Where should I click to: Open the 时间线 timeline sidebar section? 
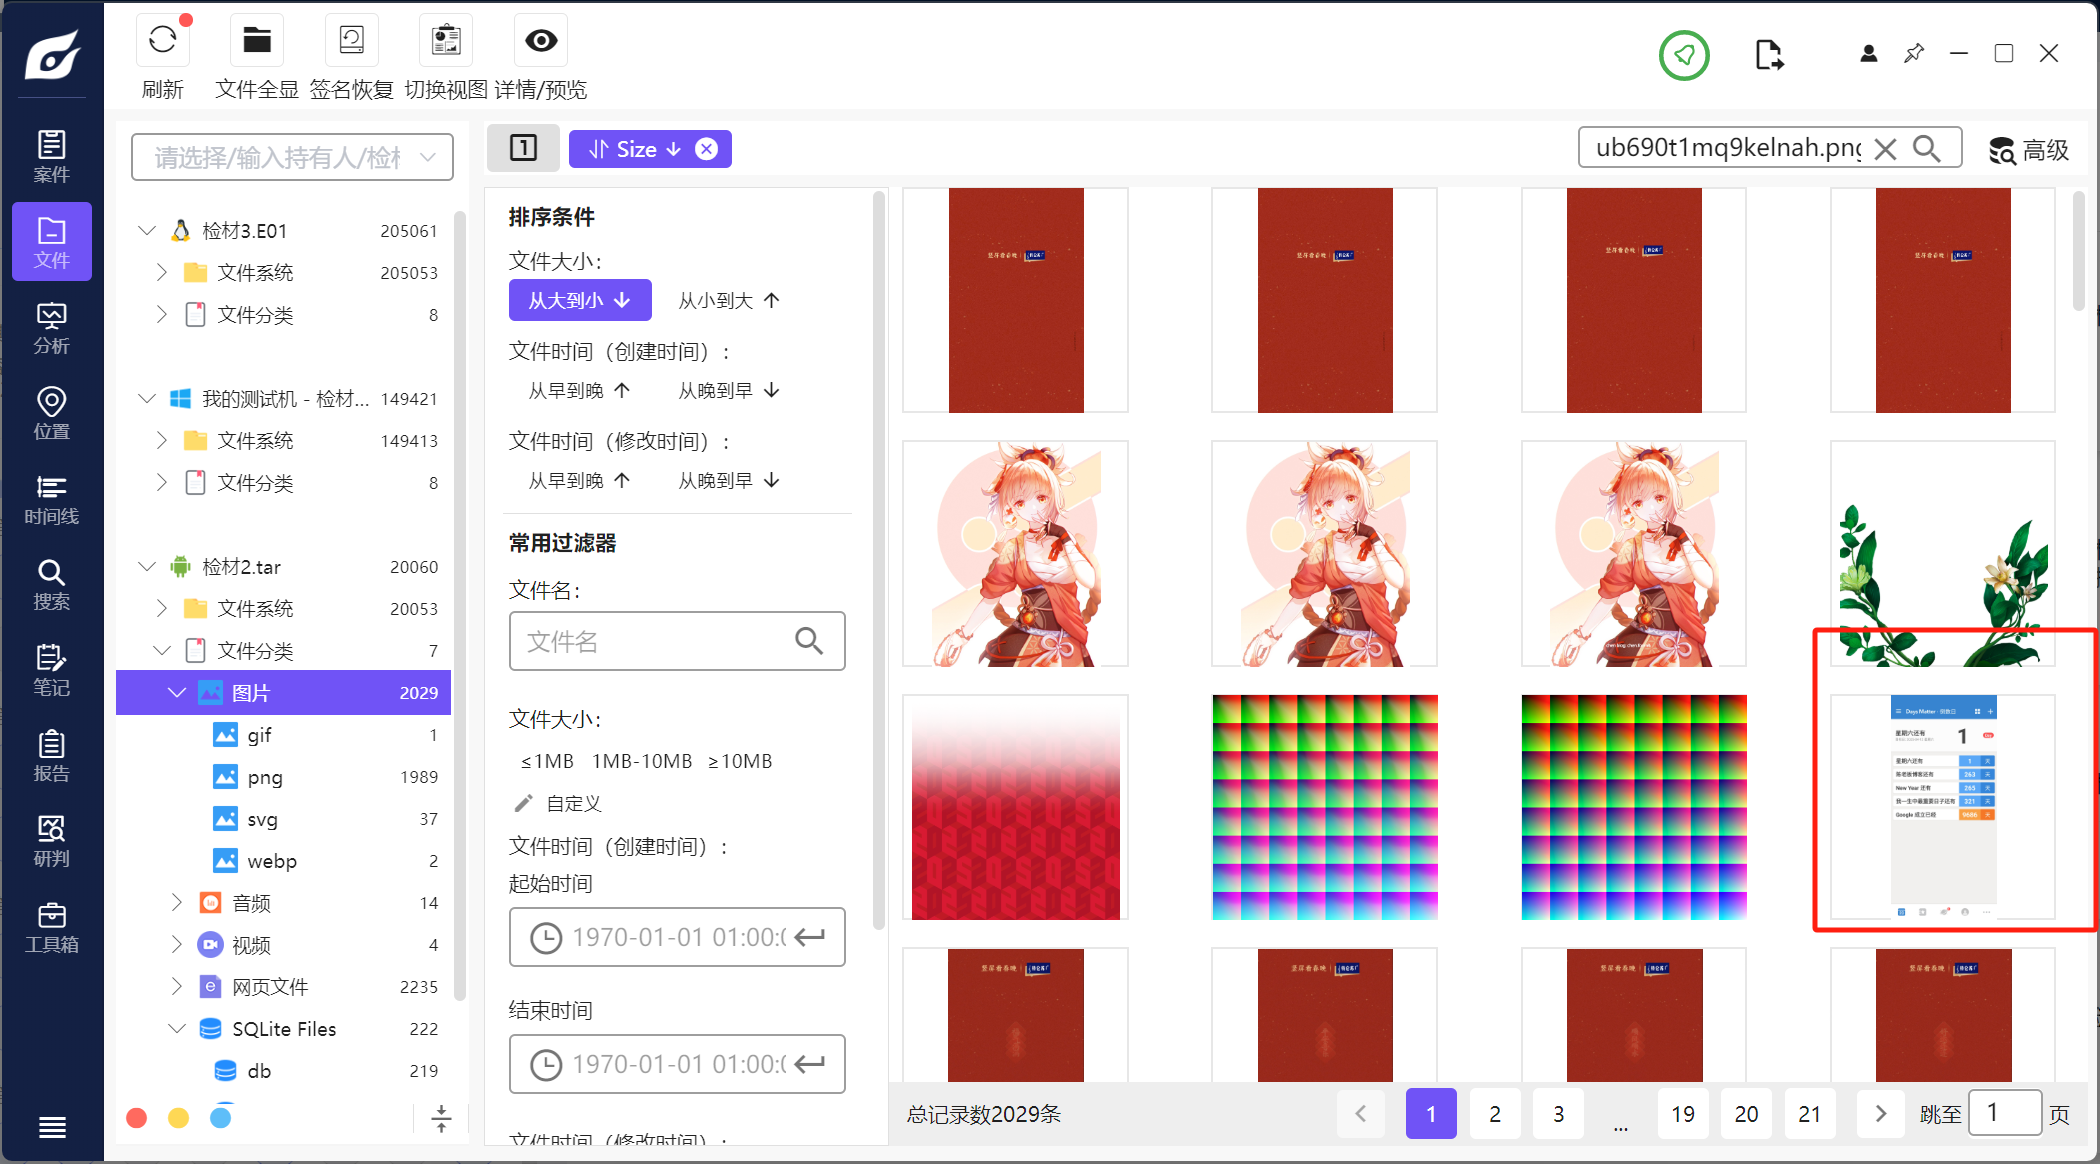tap(52, 500)
